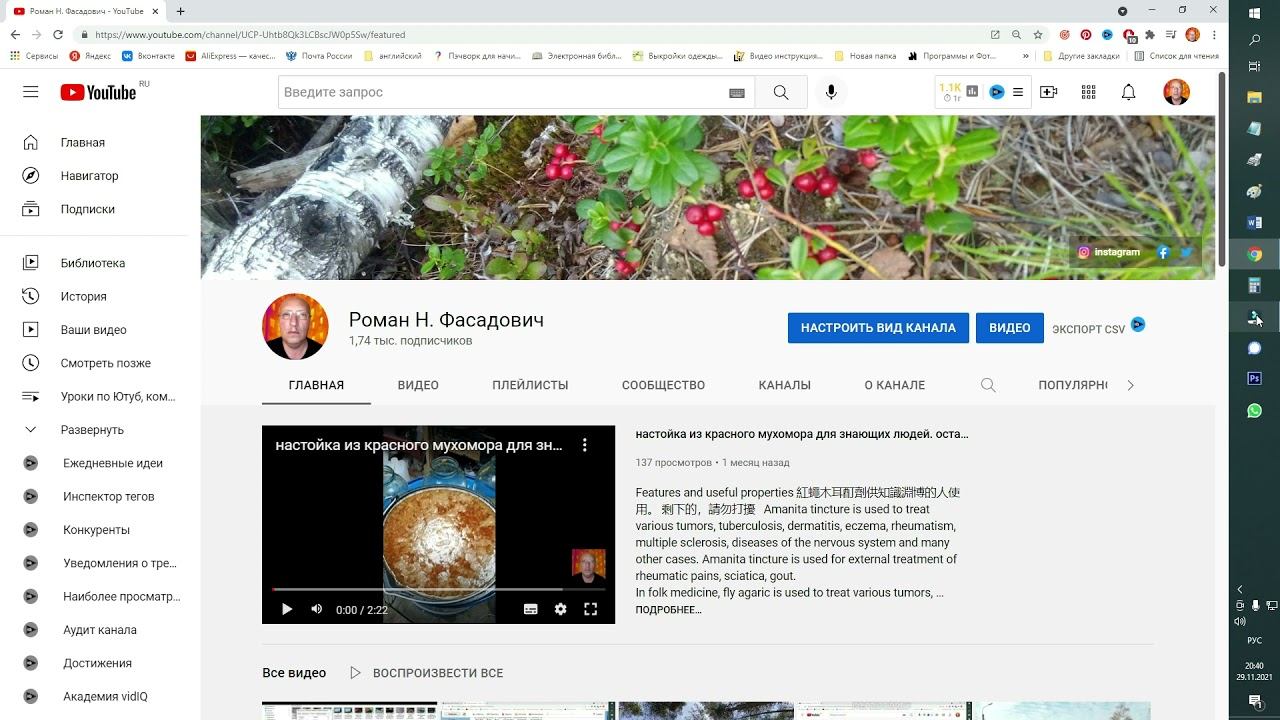Open a new browser tab

click(180, 11)
